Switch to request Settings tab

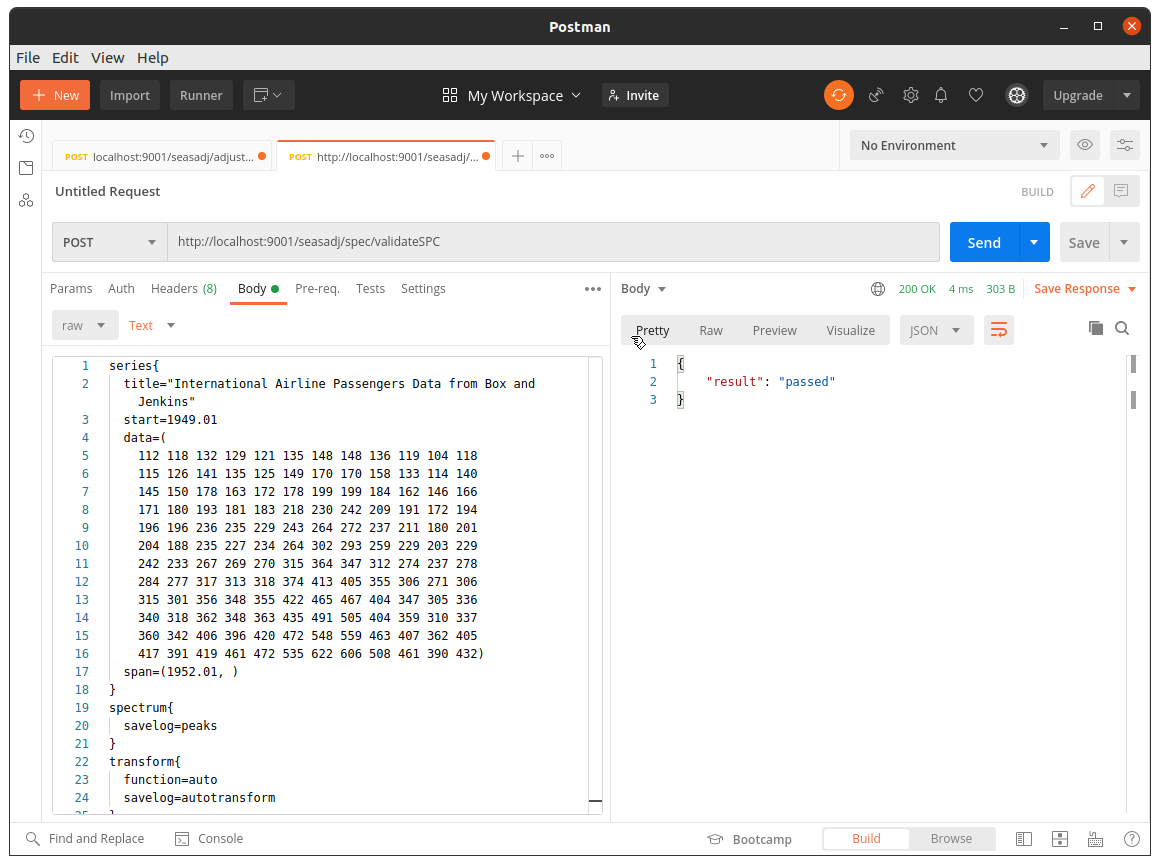(423, 289)
